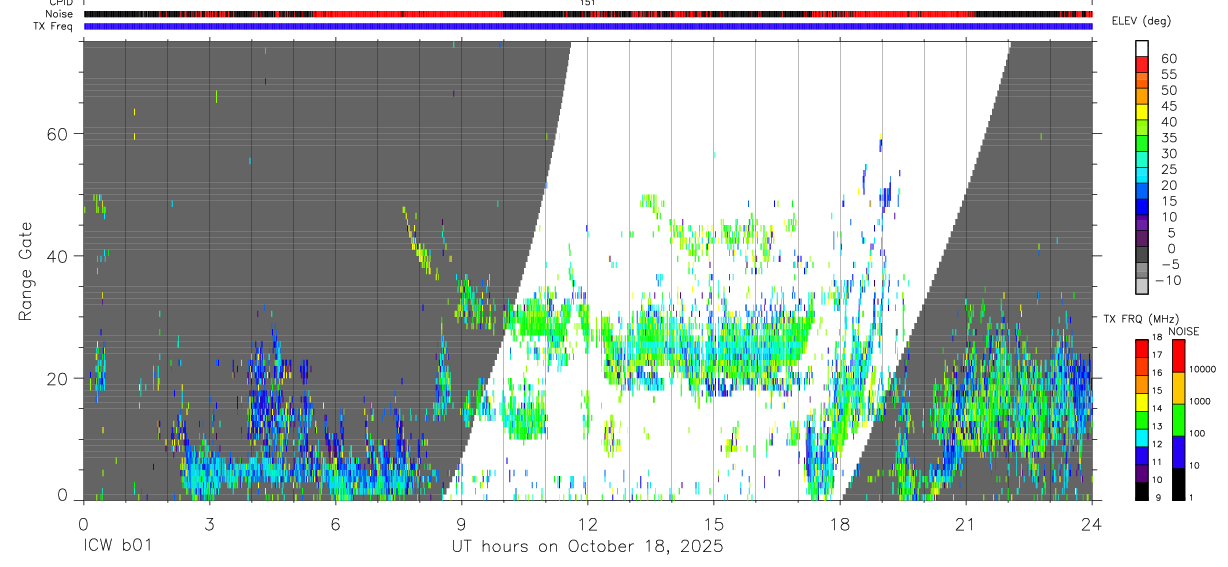Click the "ELEV (deg)" color bar title
The width and height of the screenshot is (1228, 567).
pos(1142,21)
